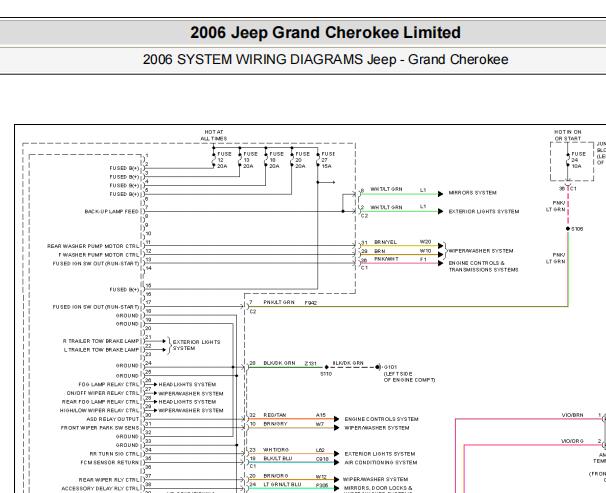Click the BRN/ORG wire color label
This screenshot has height=493, width=606.
(x=276, y=476)
